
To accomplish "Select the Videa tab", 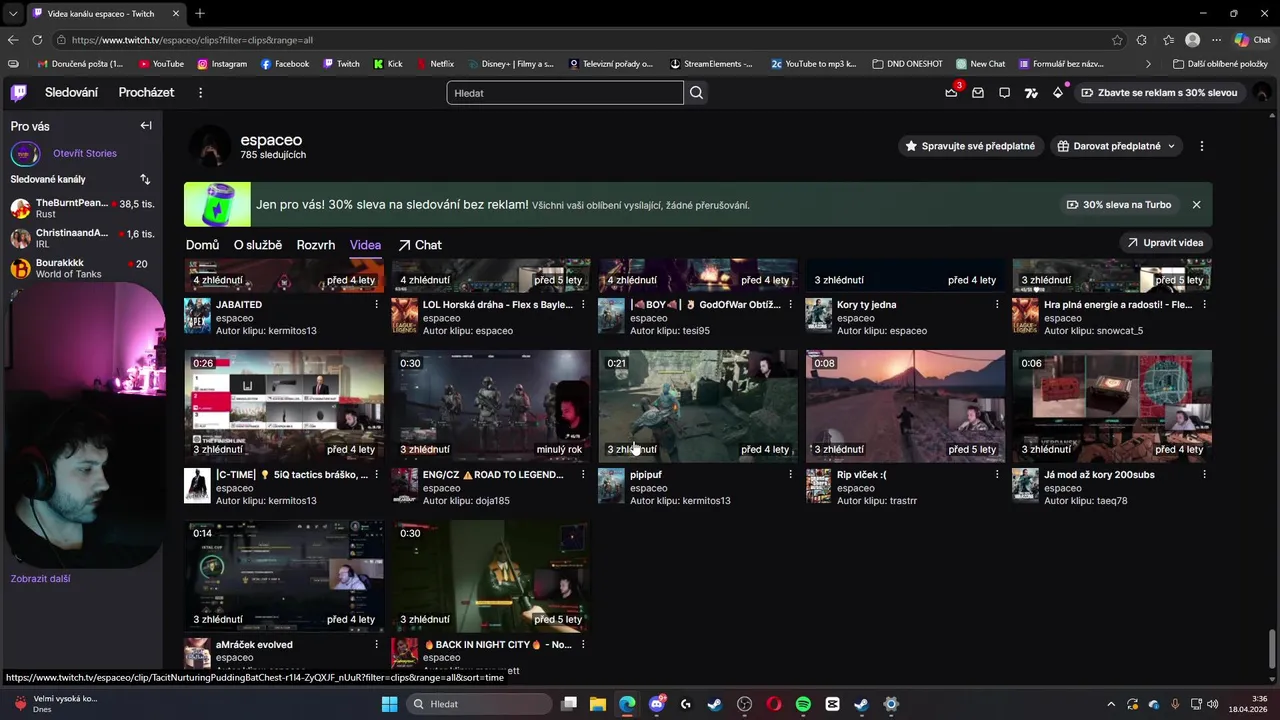I will 365,245.
